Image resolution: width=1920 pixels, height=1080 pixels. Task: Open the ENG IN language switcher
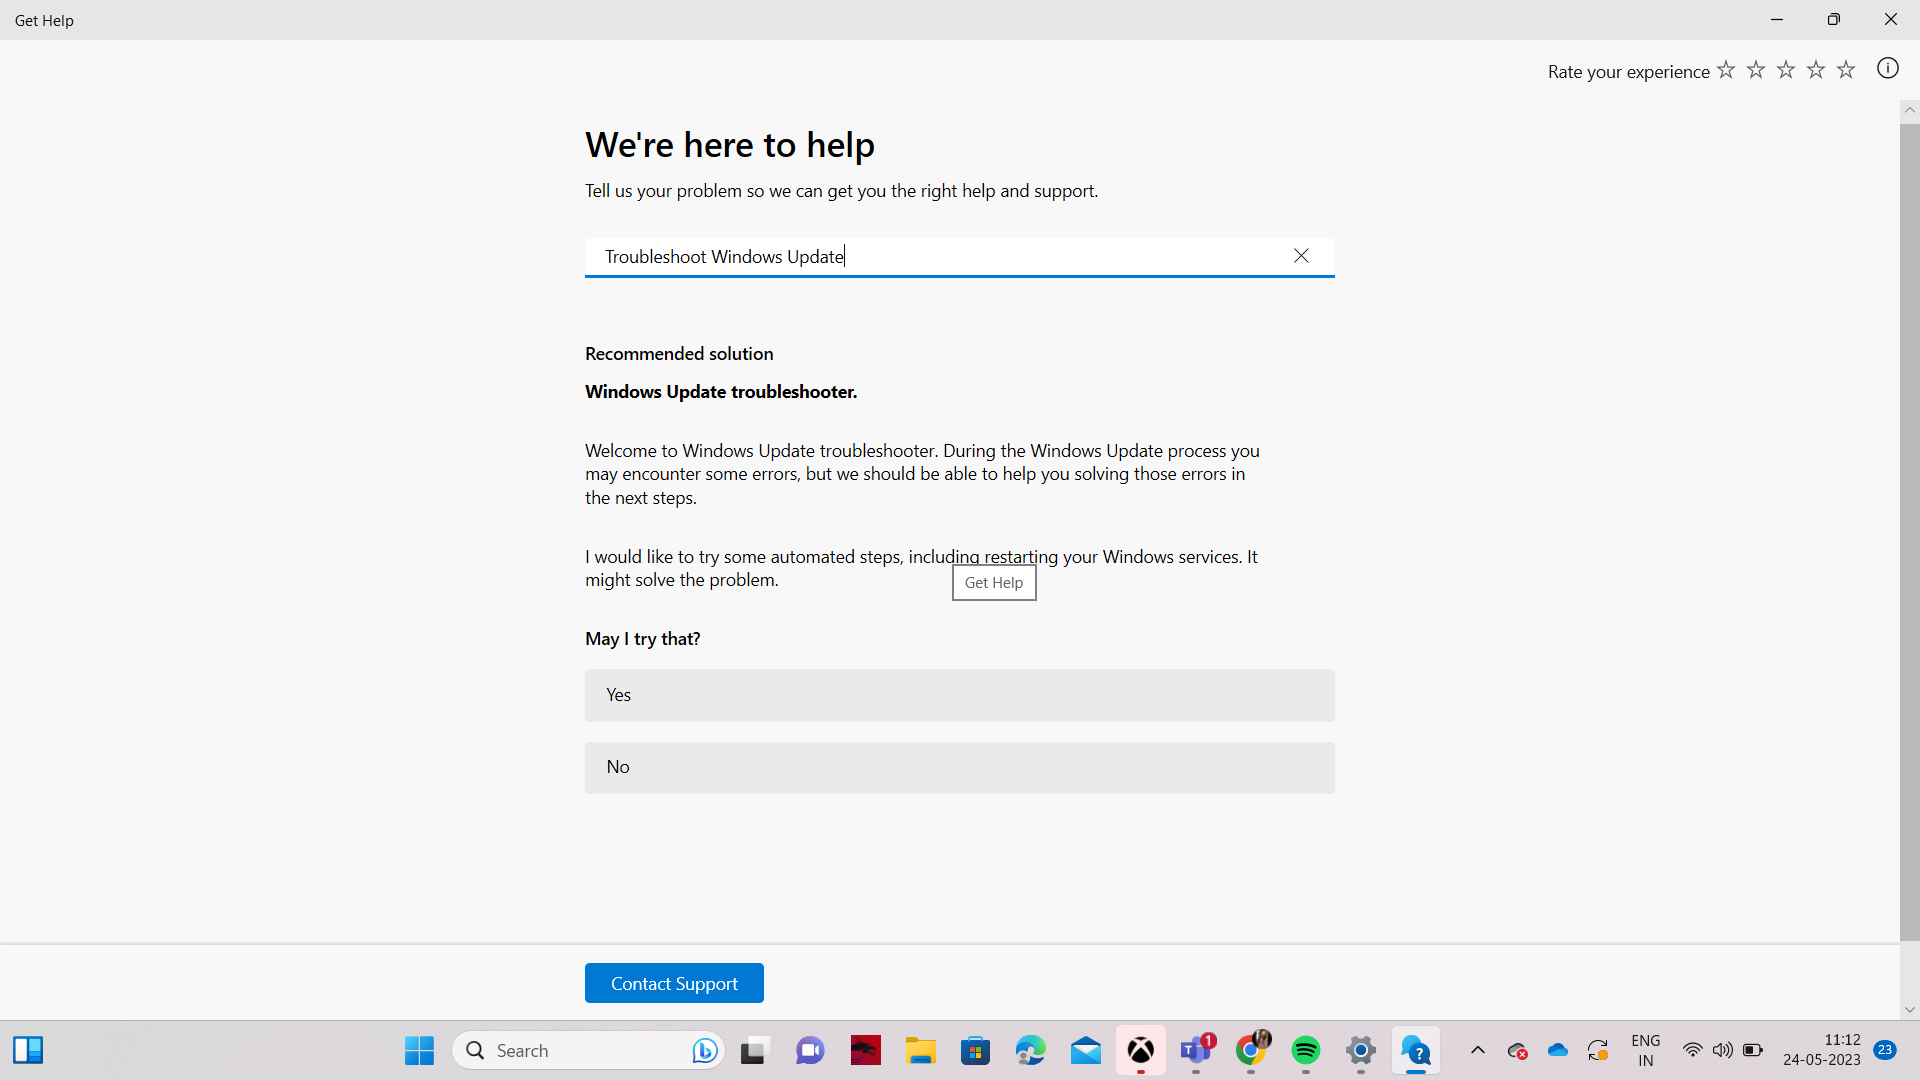pos(1645,1050)
